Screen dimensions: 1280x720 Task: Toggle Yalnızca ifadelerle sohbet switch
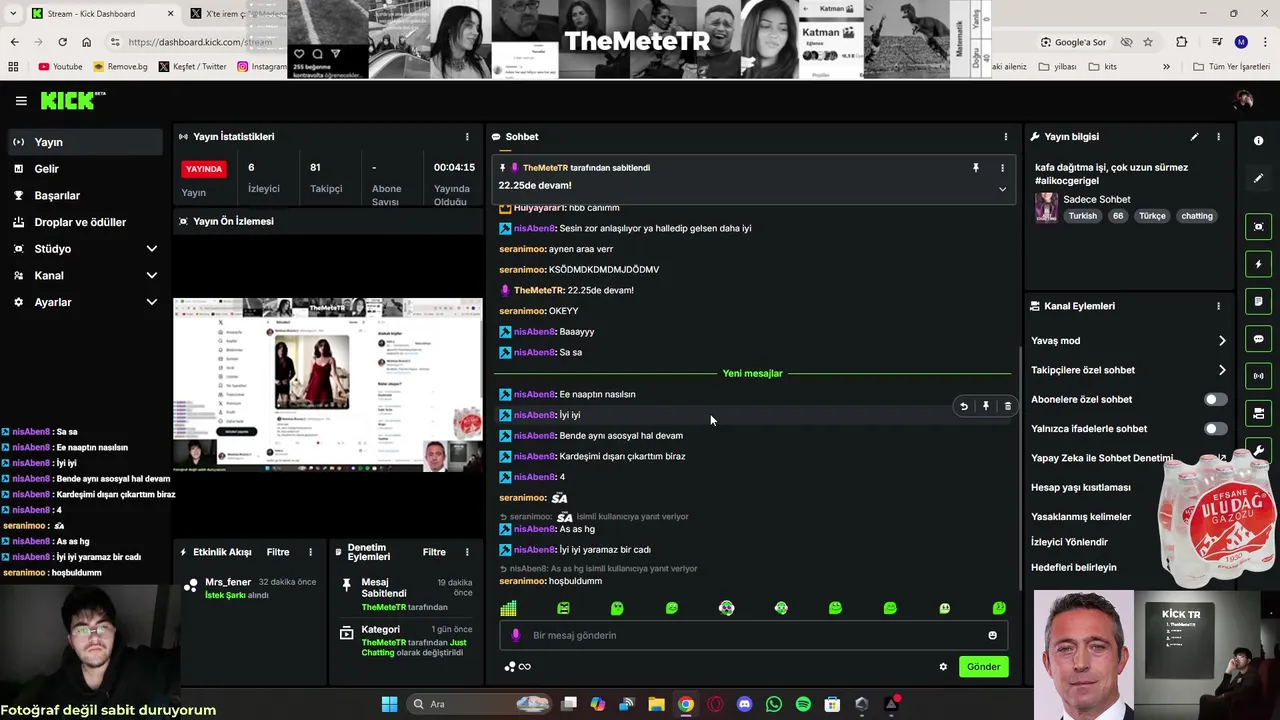pos(1215,429)
